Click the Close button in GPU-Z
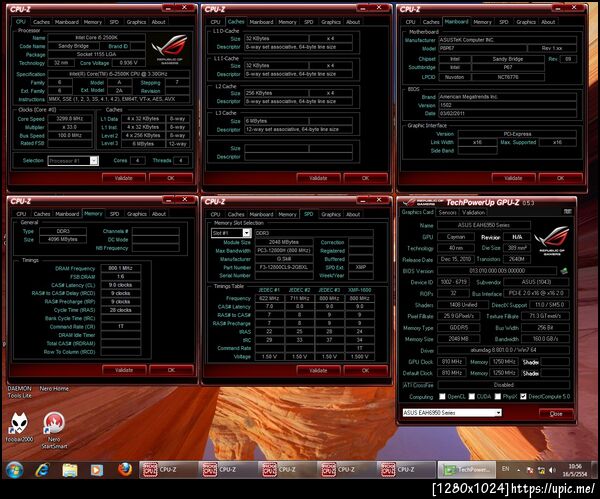Viewport: 600px width, 499px height. (x=556, y=414)
